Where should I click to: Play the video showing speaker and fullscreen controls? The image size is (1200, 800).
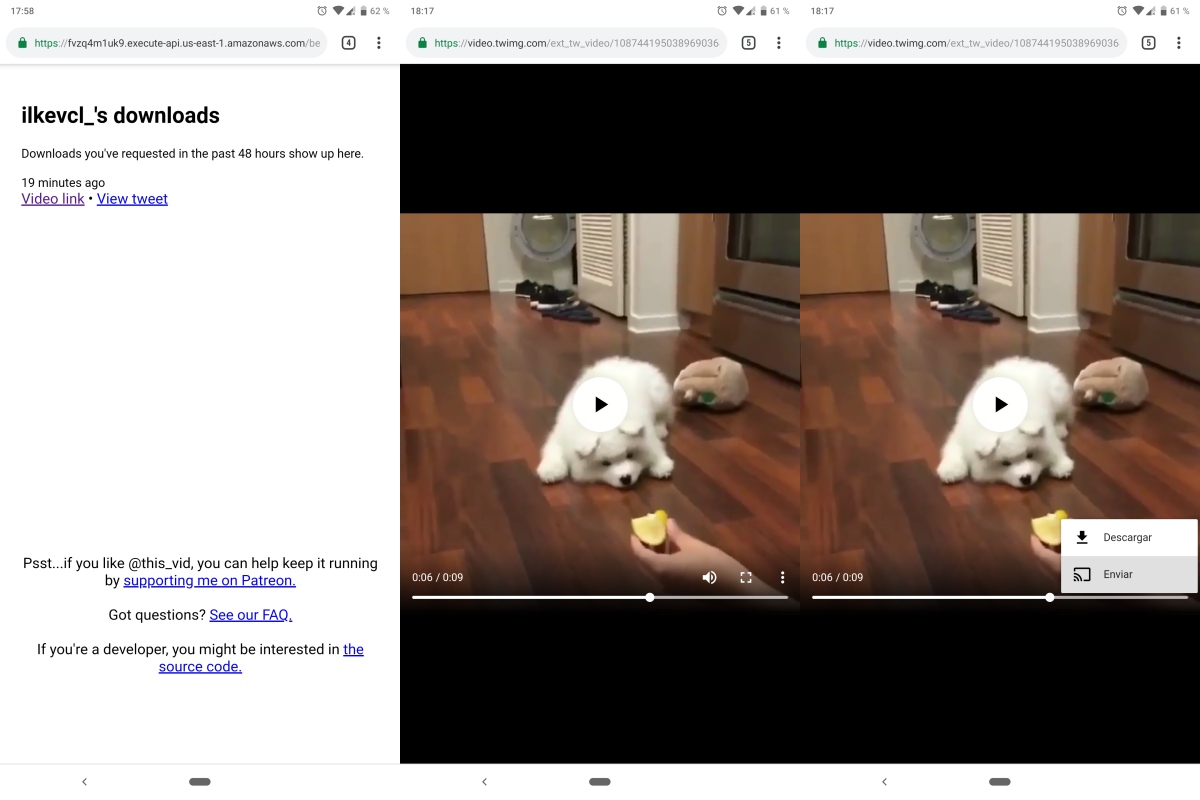tap(600, 405)
